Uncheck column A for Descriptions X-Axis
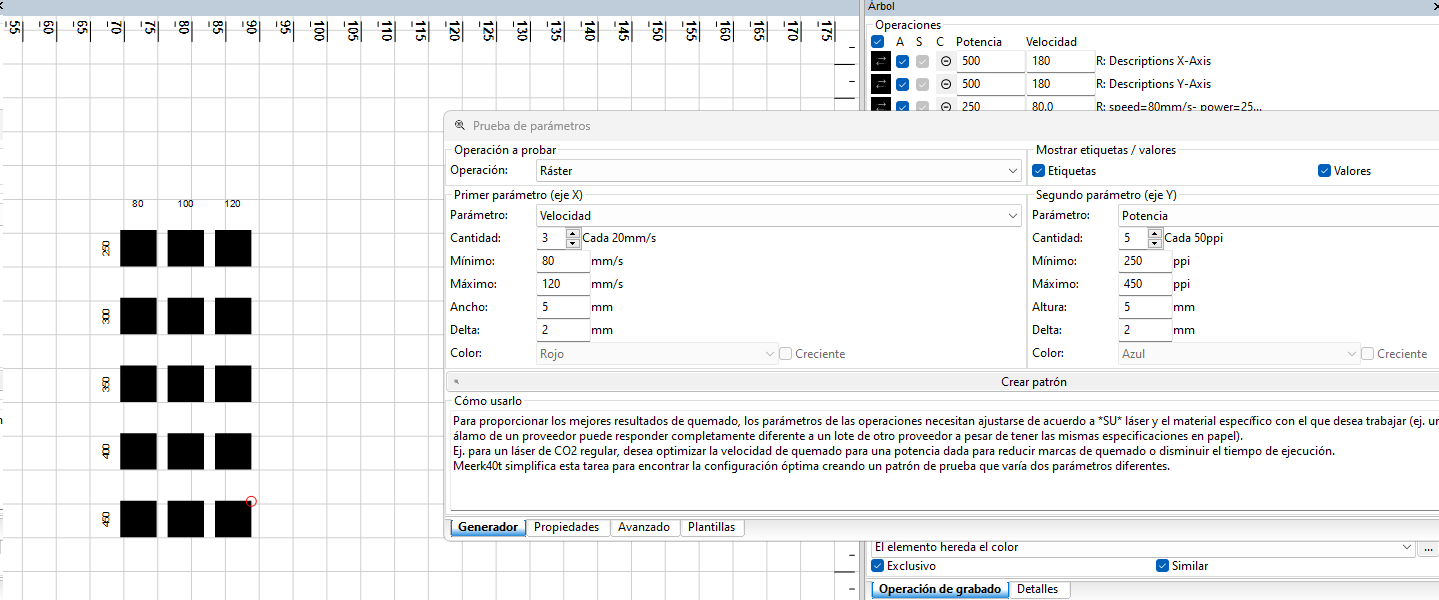Viewport: 1439px width, 600px height. point(903,61)
